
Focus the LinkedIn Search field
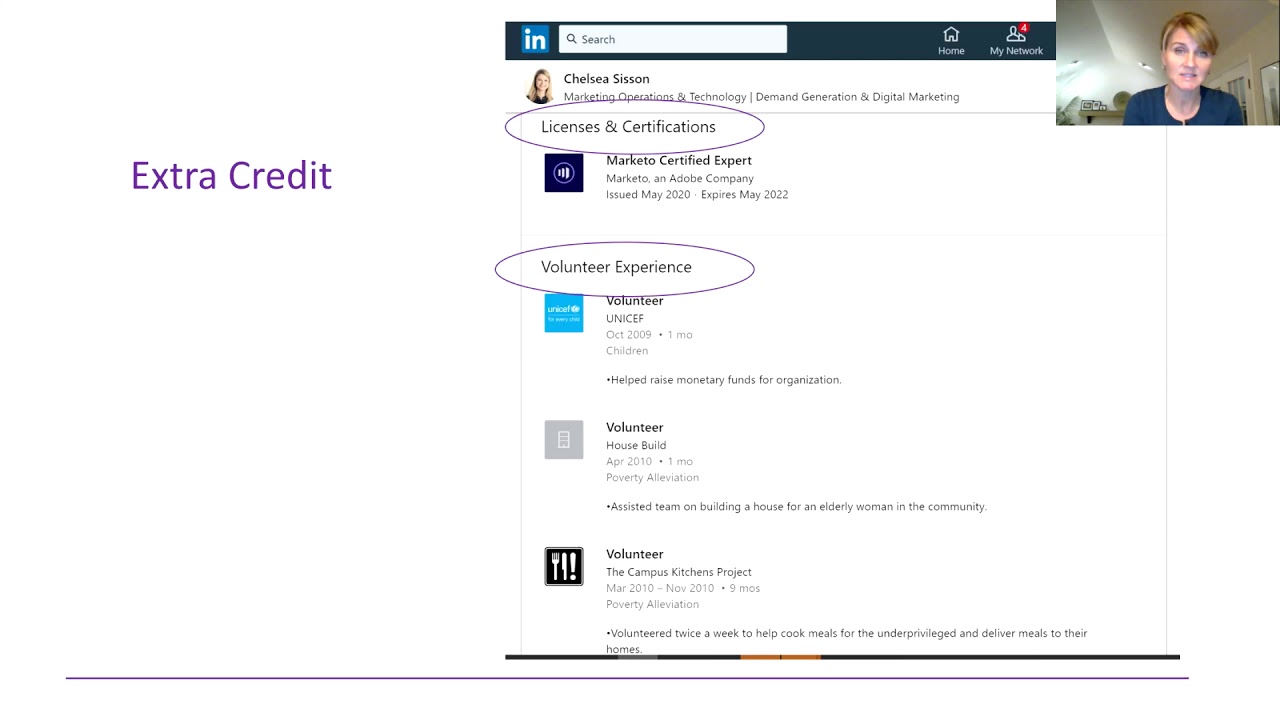(673, 39)
